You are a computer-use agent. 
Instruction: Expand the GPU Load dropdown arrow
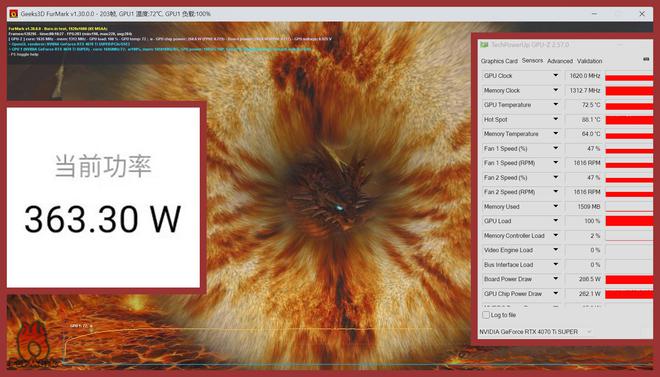(x=555, y=221)
